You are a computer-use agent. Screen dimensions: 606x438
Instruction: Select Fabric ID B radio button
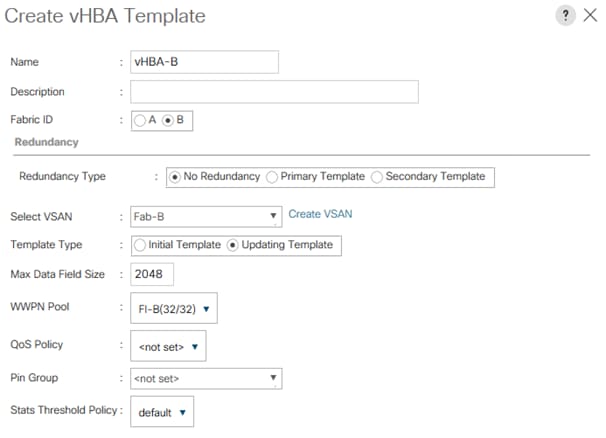168,120
